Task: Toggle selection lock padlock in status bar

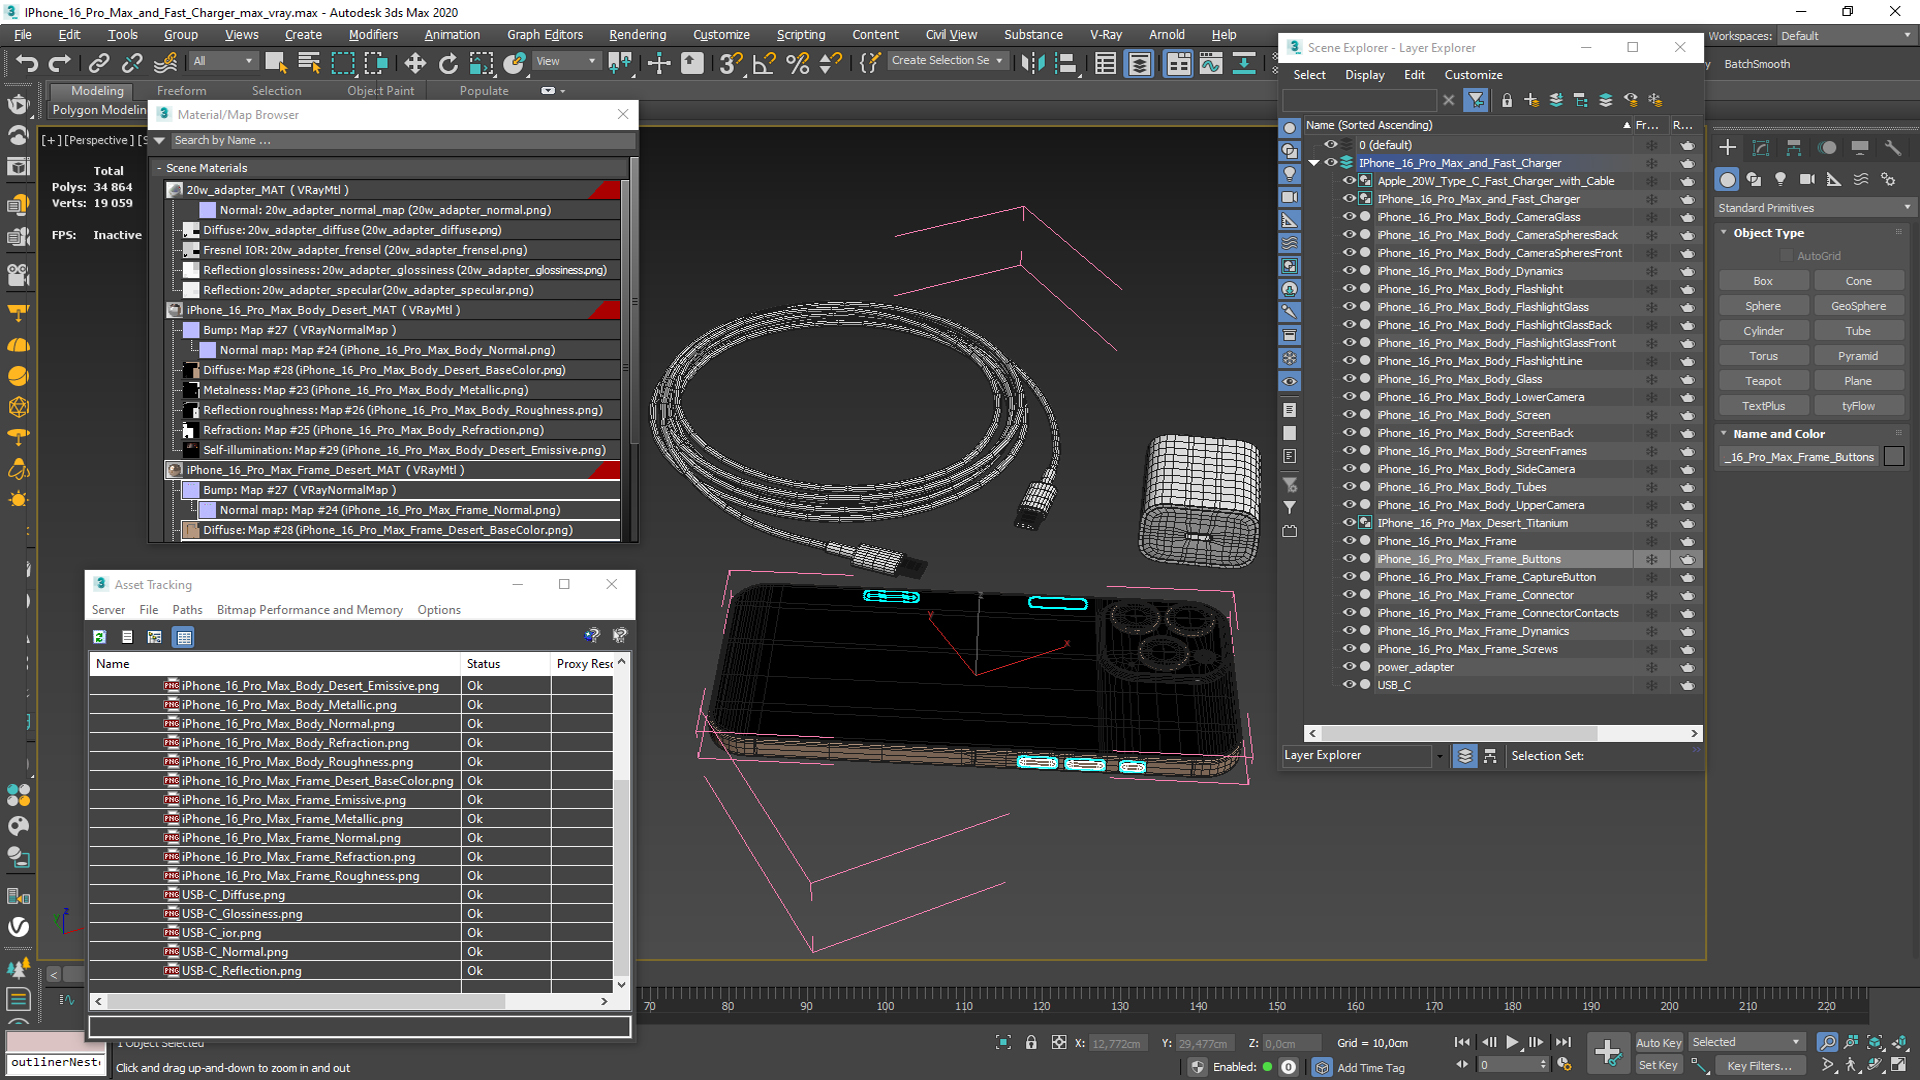Action: click(x=1031, y=1042)
